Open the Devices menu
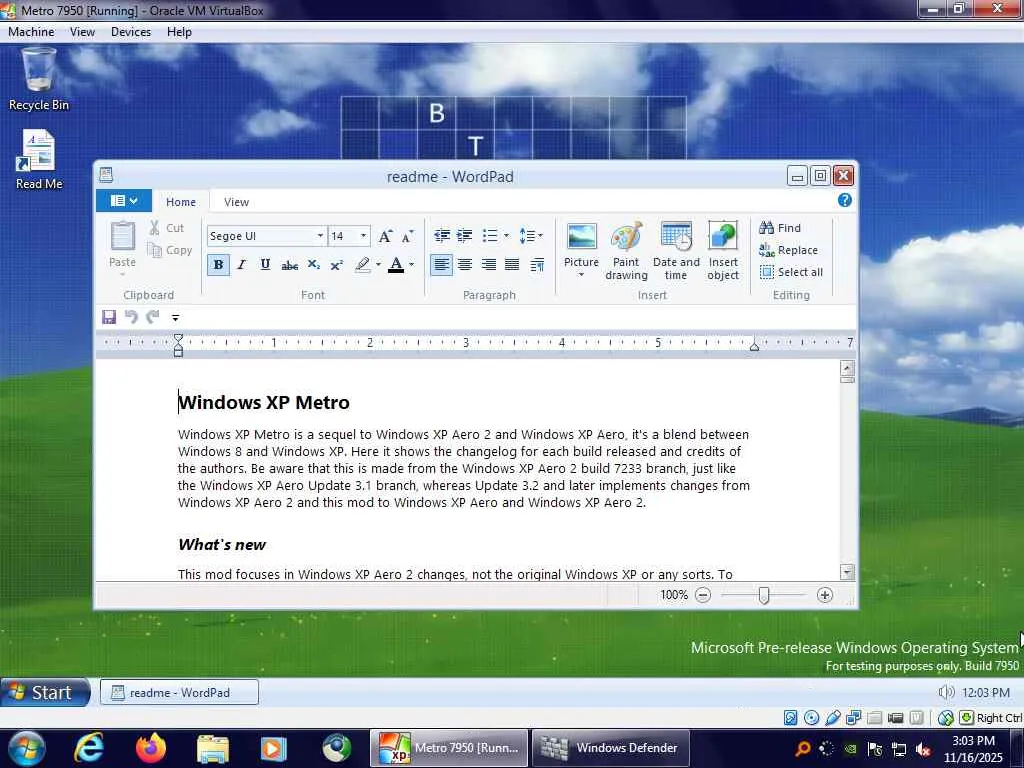This screenshot has width=1024, height=768. pyautogui.click(x=131, y=32)
